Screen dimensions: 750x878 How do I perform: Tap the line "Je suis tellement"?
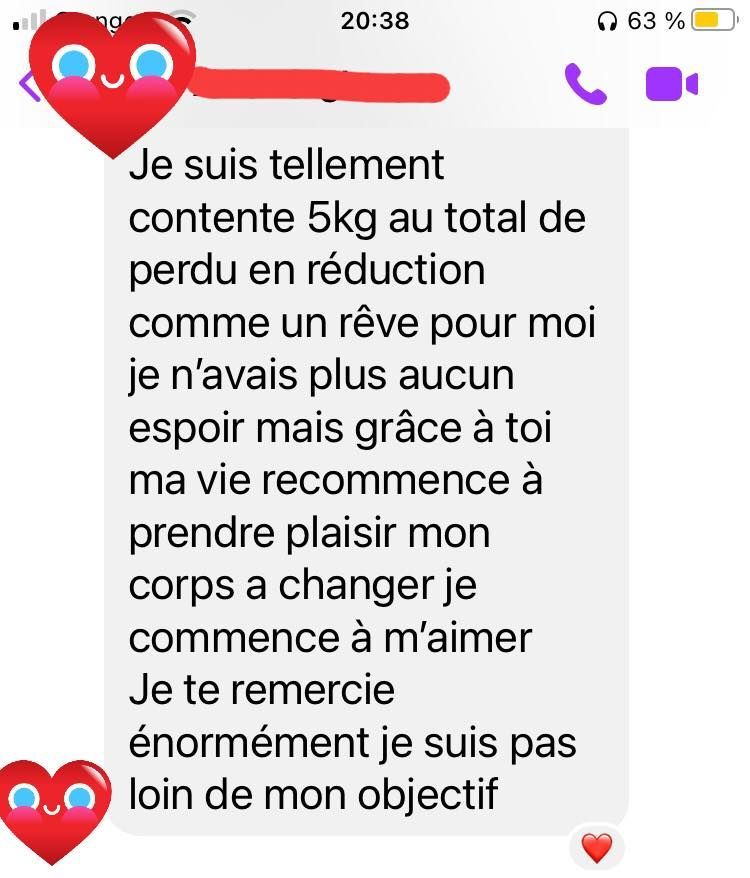(286, 166)
